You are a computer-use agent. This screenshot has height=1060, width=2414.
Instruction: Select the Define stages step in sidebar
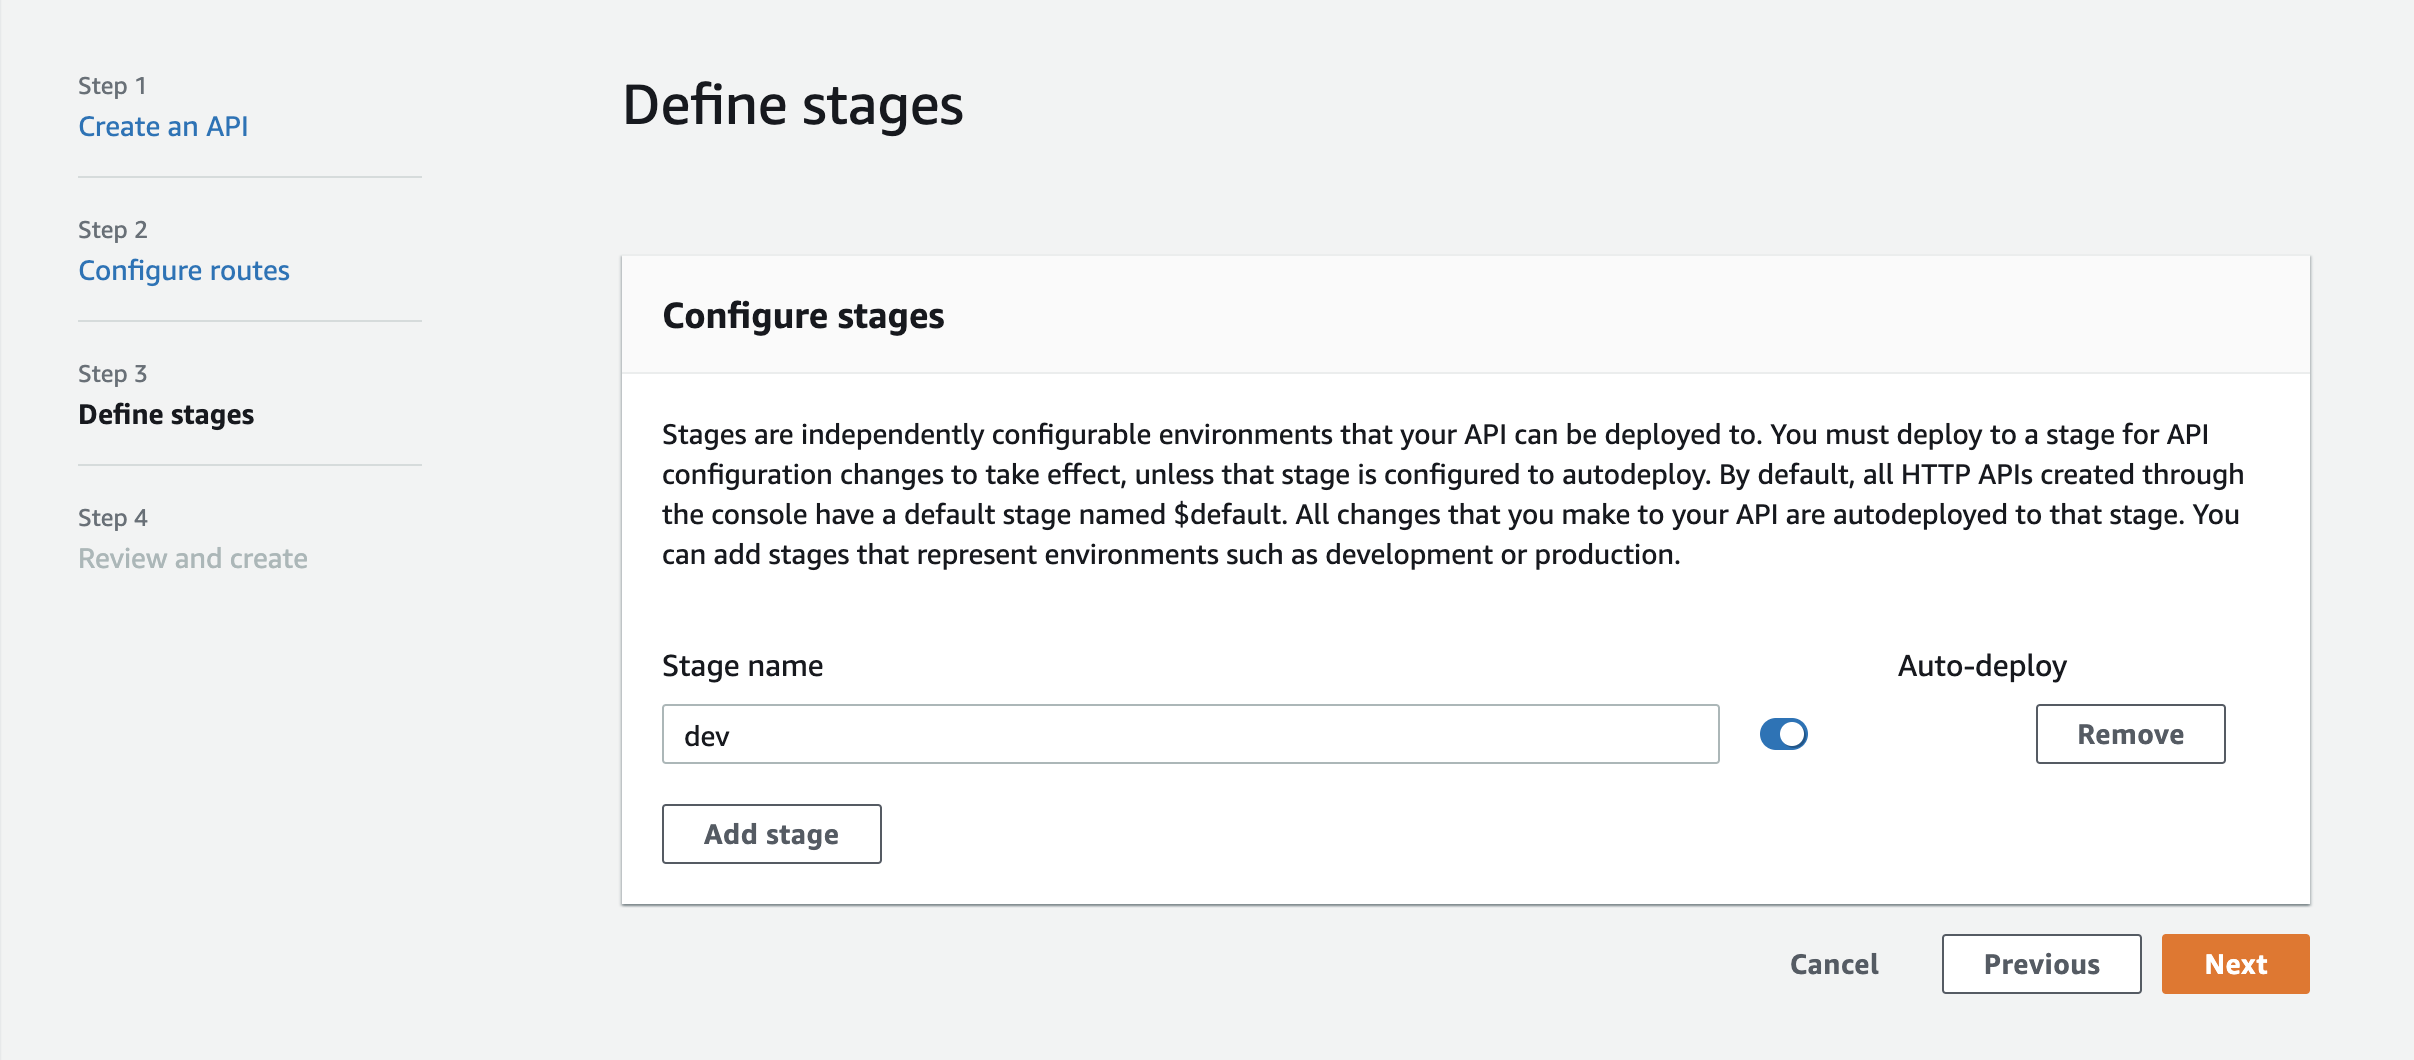pos(167,414)
